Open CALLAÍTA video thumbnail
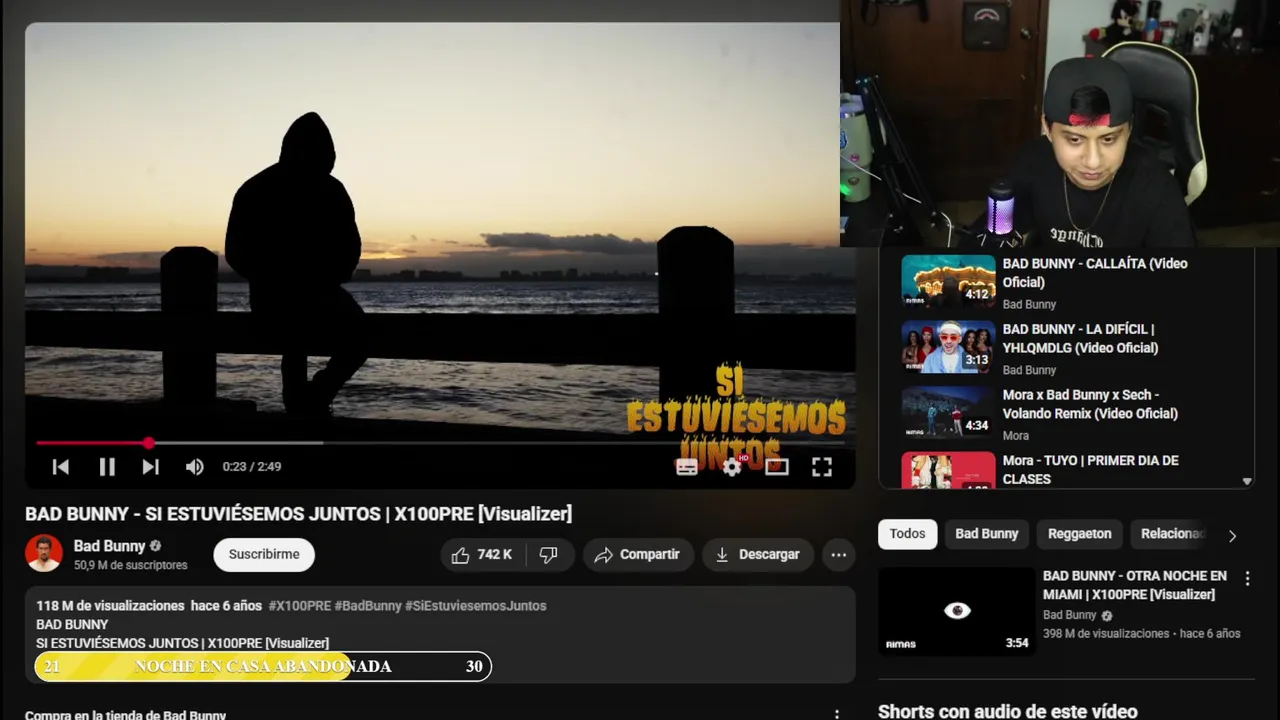 (x=948, y=281)
